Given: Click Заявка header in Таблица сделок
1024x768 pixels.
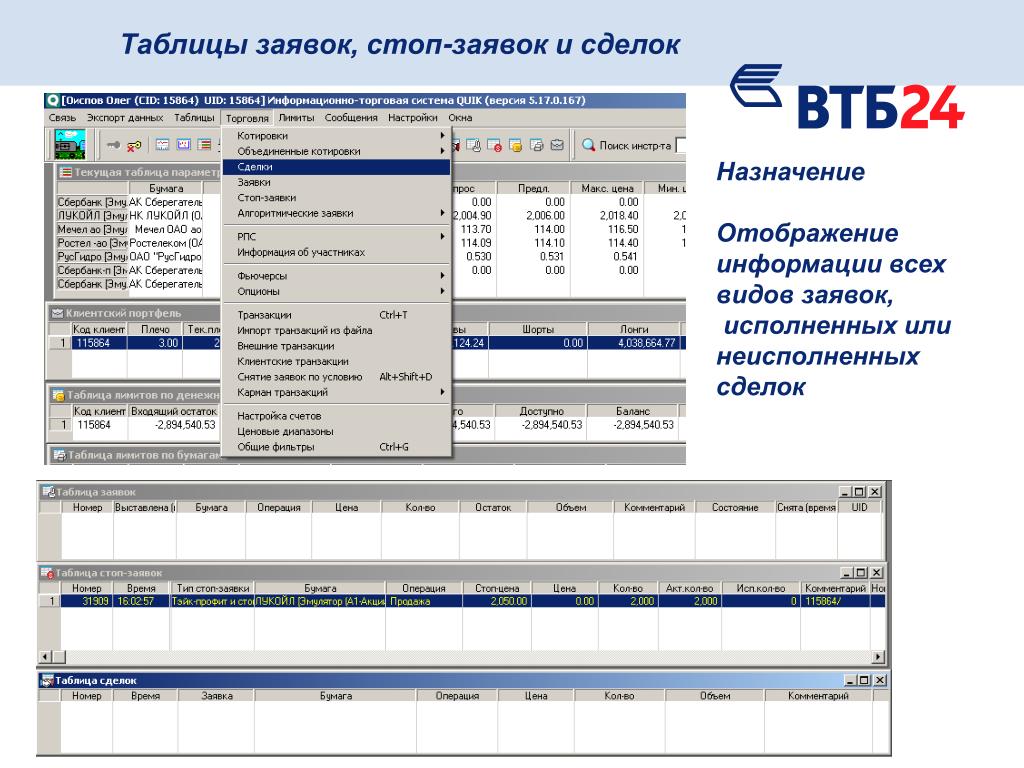Looking at the screenshot, I should pos(217,696).
